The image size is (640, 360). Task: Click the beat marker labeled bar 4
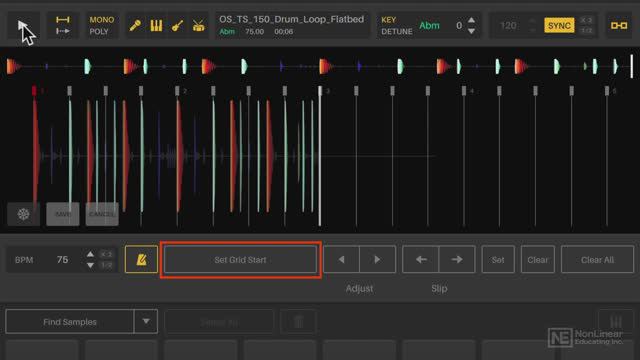pyautogui.click(x=464, y=91)
